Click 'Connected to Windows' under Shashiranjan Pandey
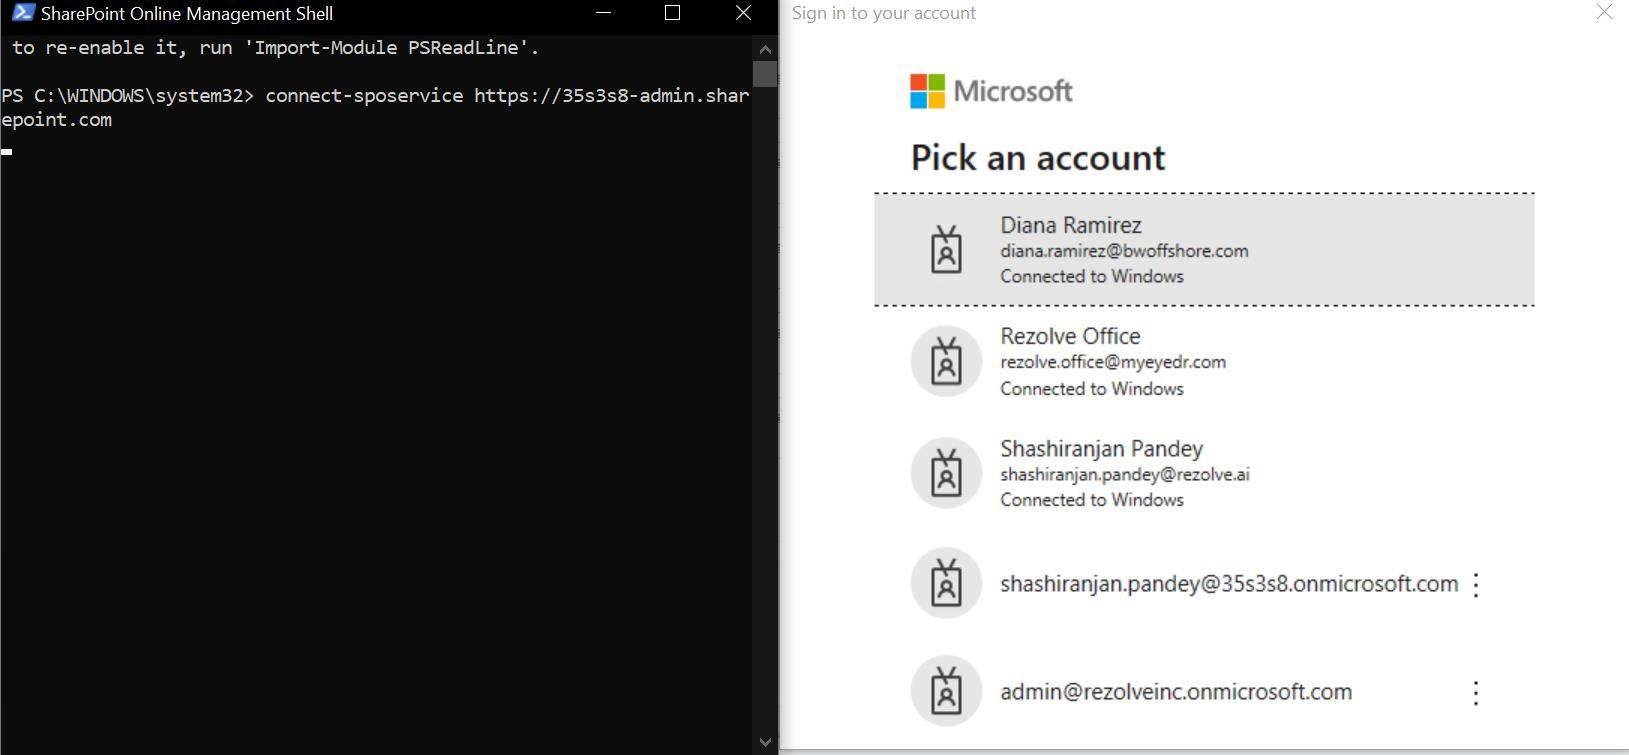Screen dimensions: 1629x755 [x=1092, y=499]
